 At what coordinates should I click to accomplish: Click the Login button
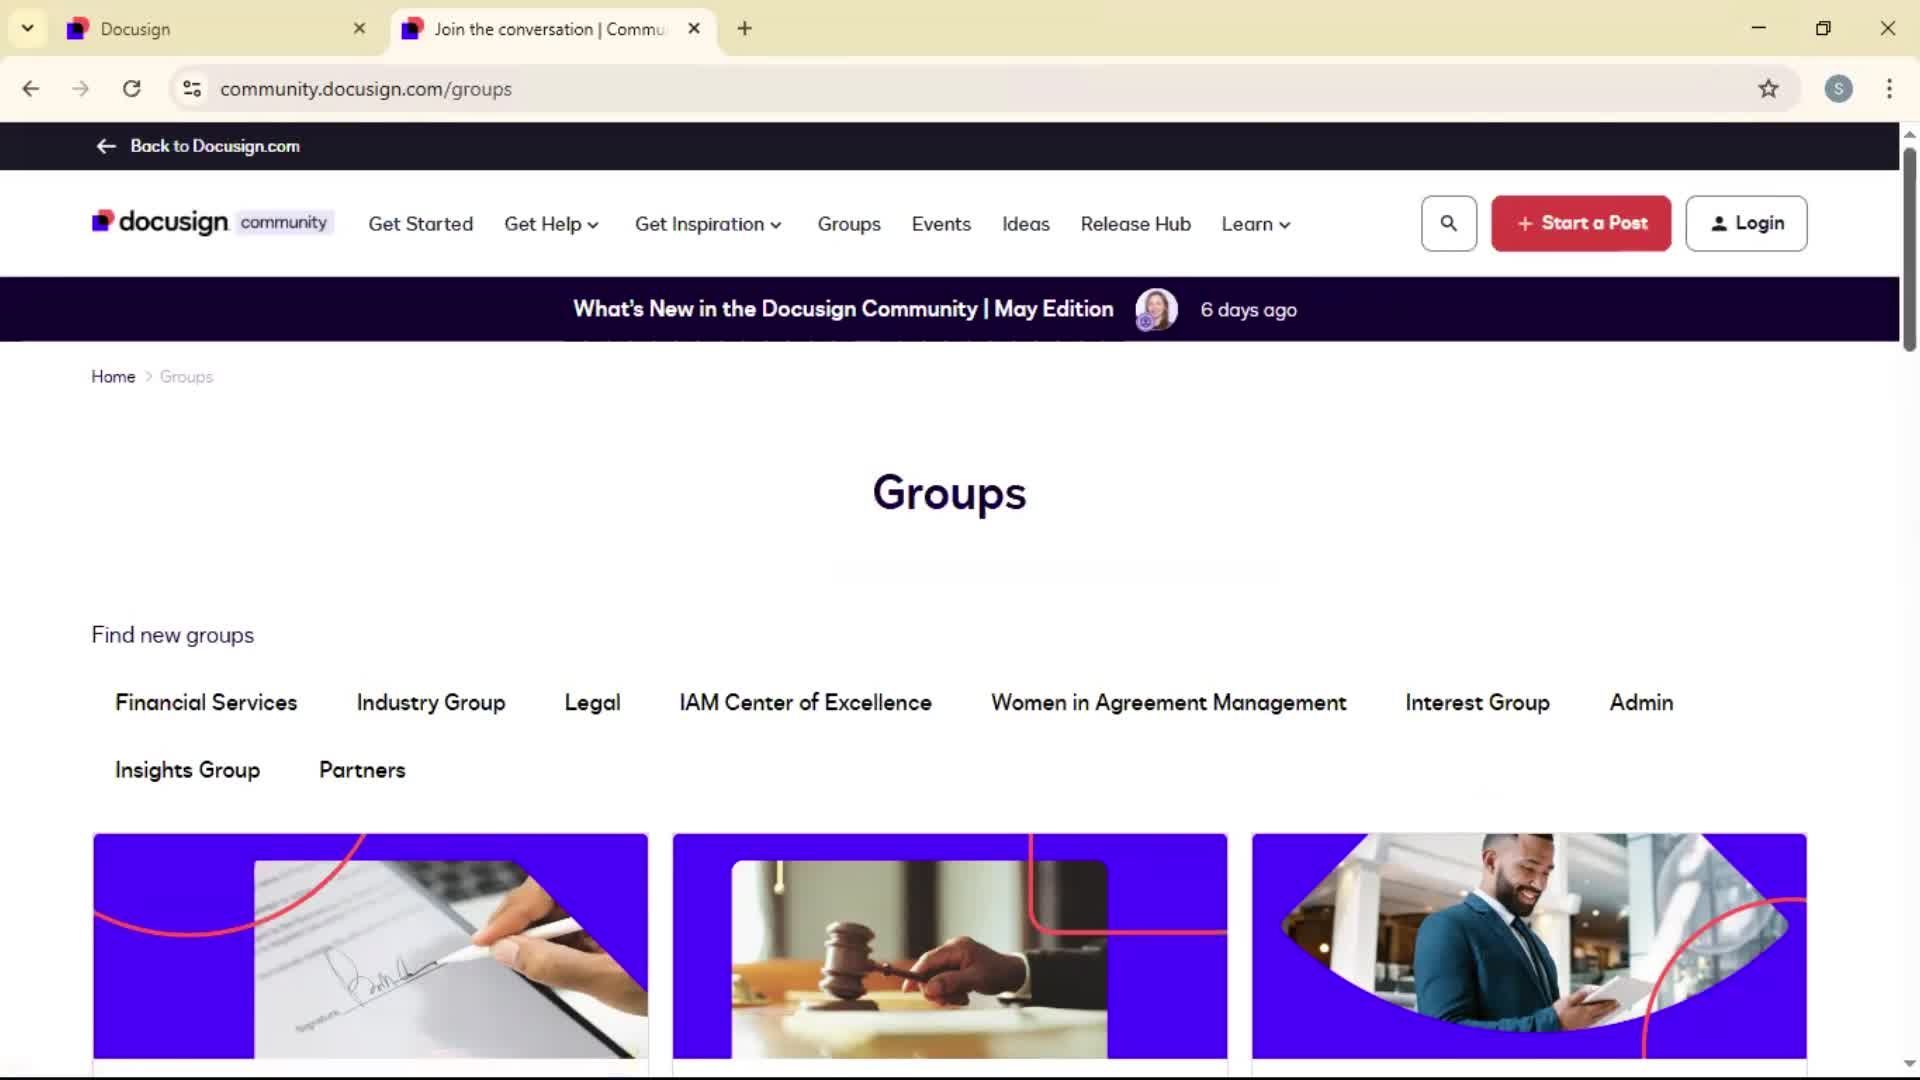point(1746,223)
